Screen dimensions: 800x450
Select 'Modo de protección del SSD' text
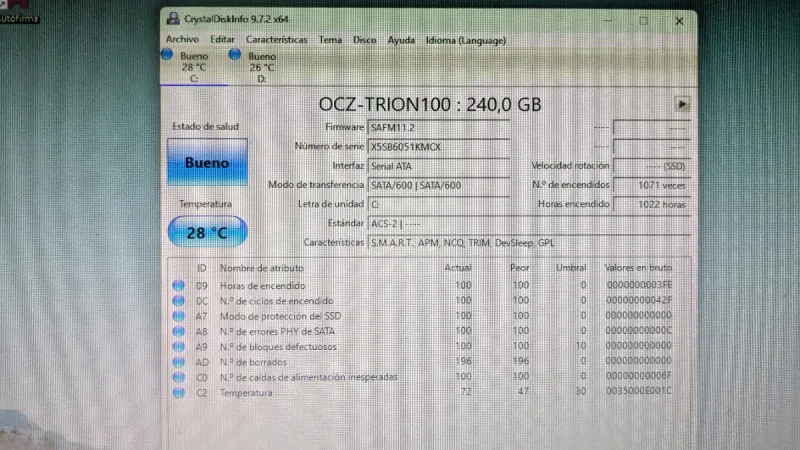[280, 316]
